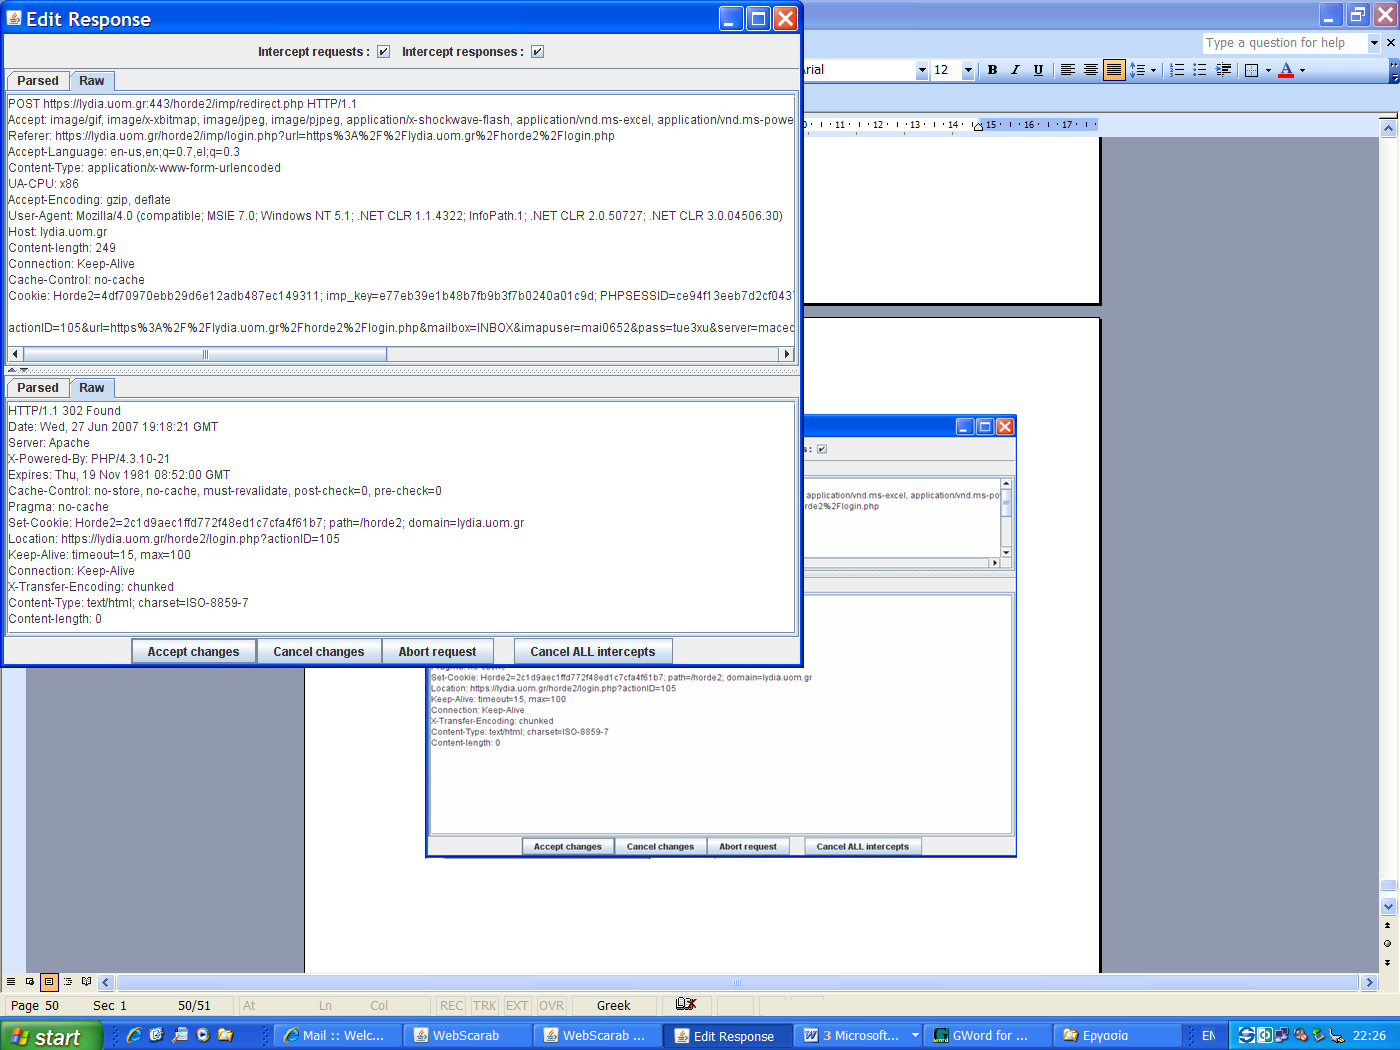Click Greek language status indicator
The height and width of the screenshot is (1050, 1400).
point(614,1005)
